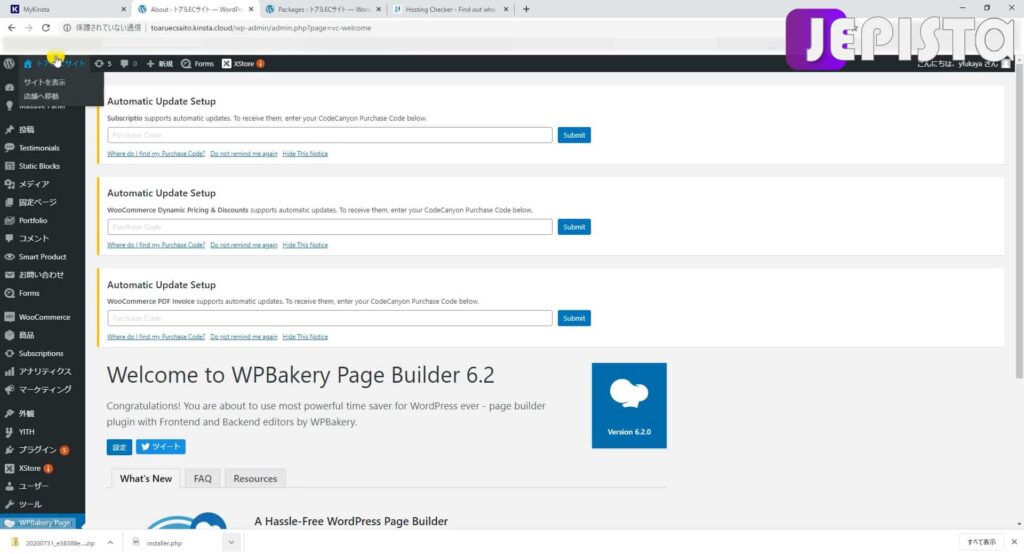The height and width of the screenshot is (554, 1024).
Task: Click the Twitter ツイート button
Action: point(161,447)
